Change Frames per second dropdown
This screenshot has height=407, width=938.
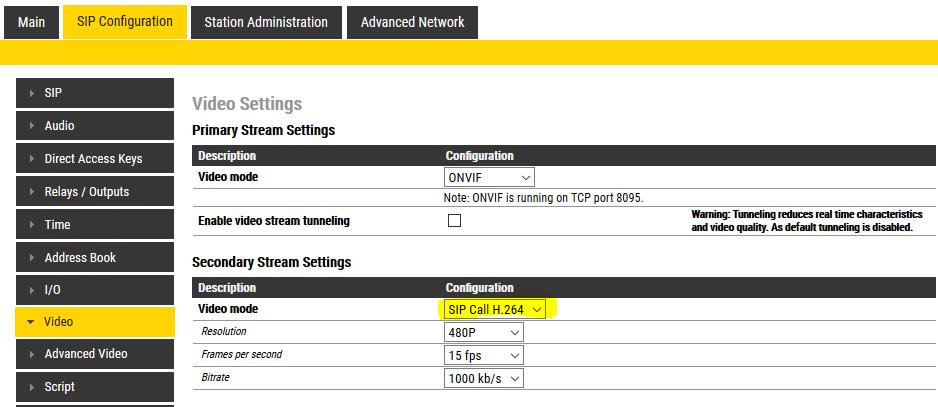tap(484, 355)
